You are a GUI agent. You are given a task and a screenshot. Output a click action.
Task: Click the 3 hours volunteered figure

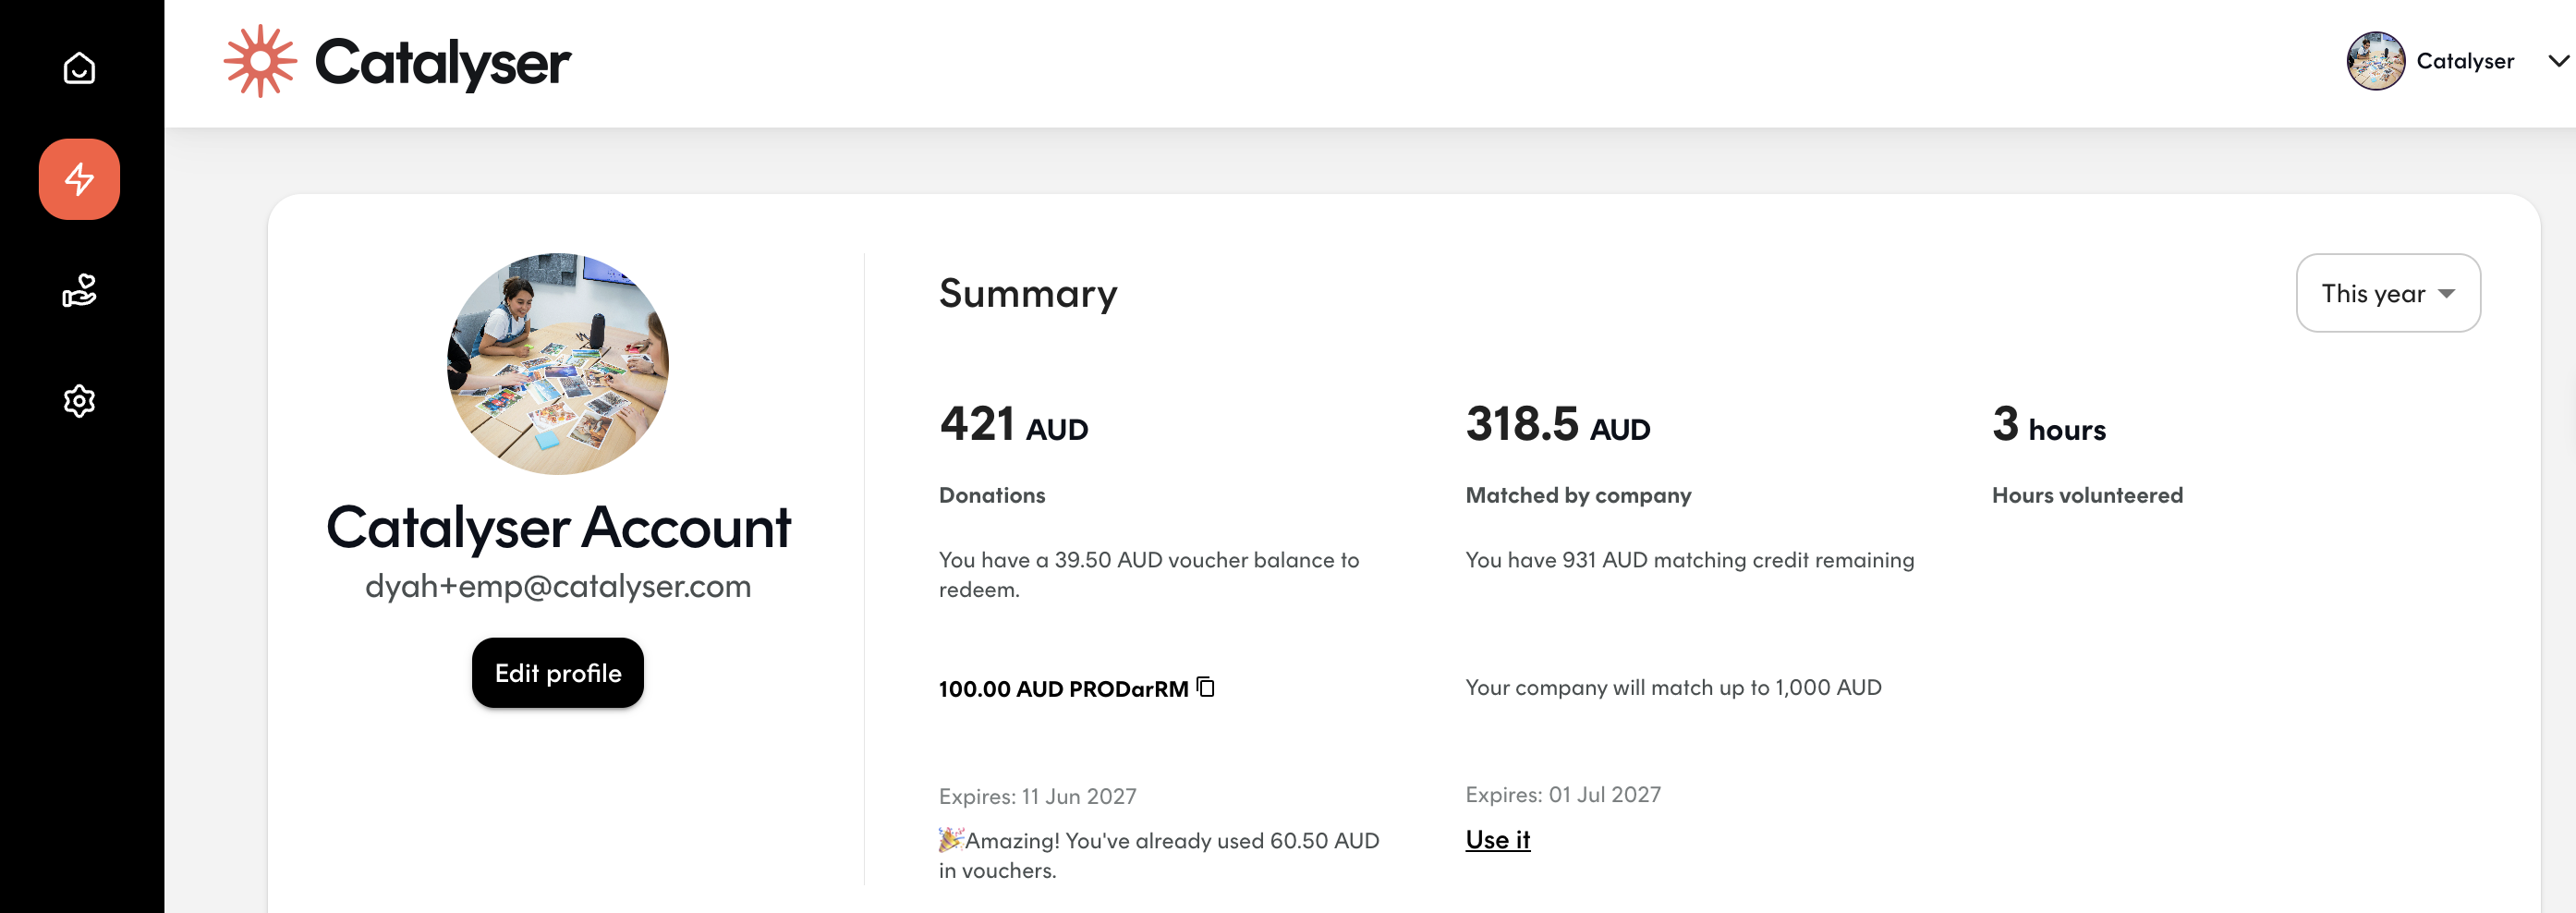[2049, 424]
